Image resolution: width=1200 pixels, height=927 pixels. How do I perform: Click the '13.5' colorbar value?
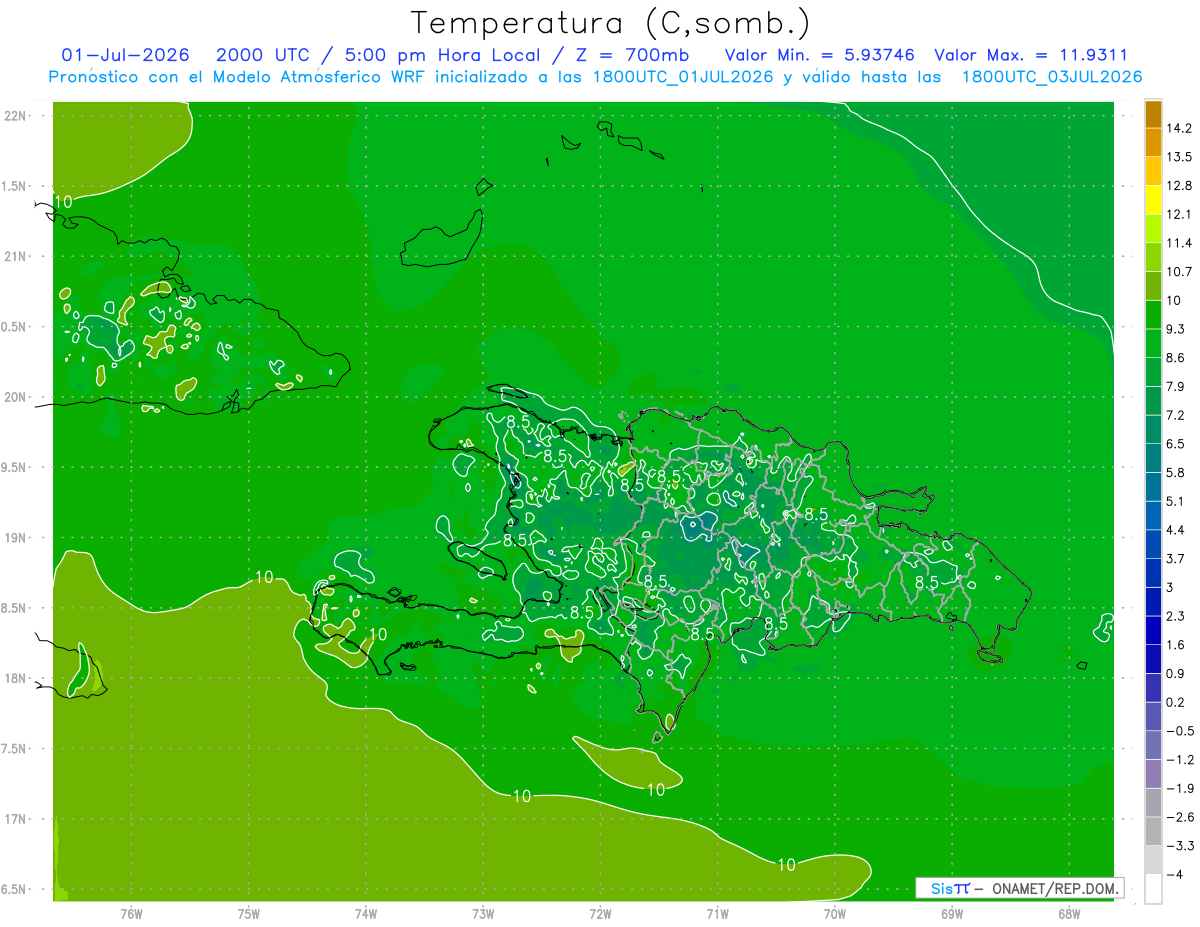1178,157
